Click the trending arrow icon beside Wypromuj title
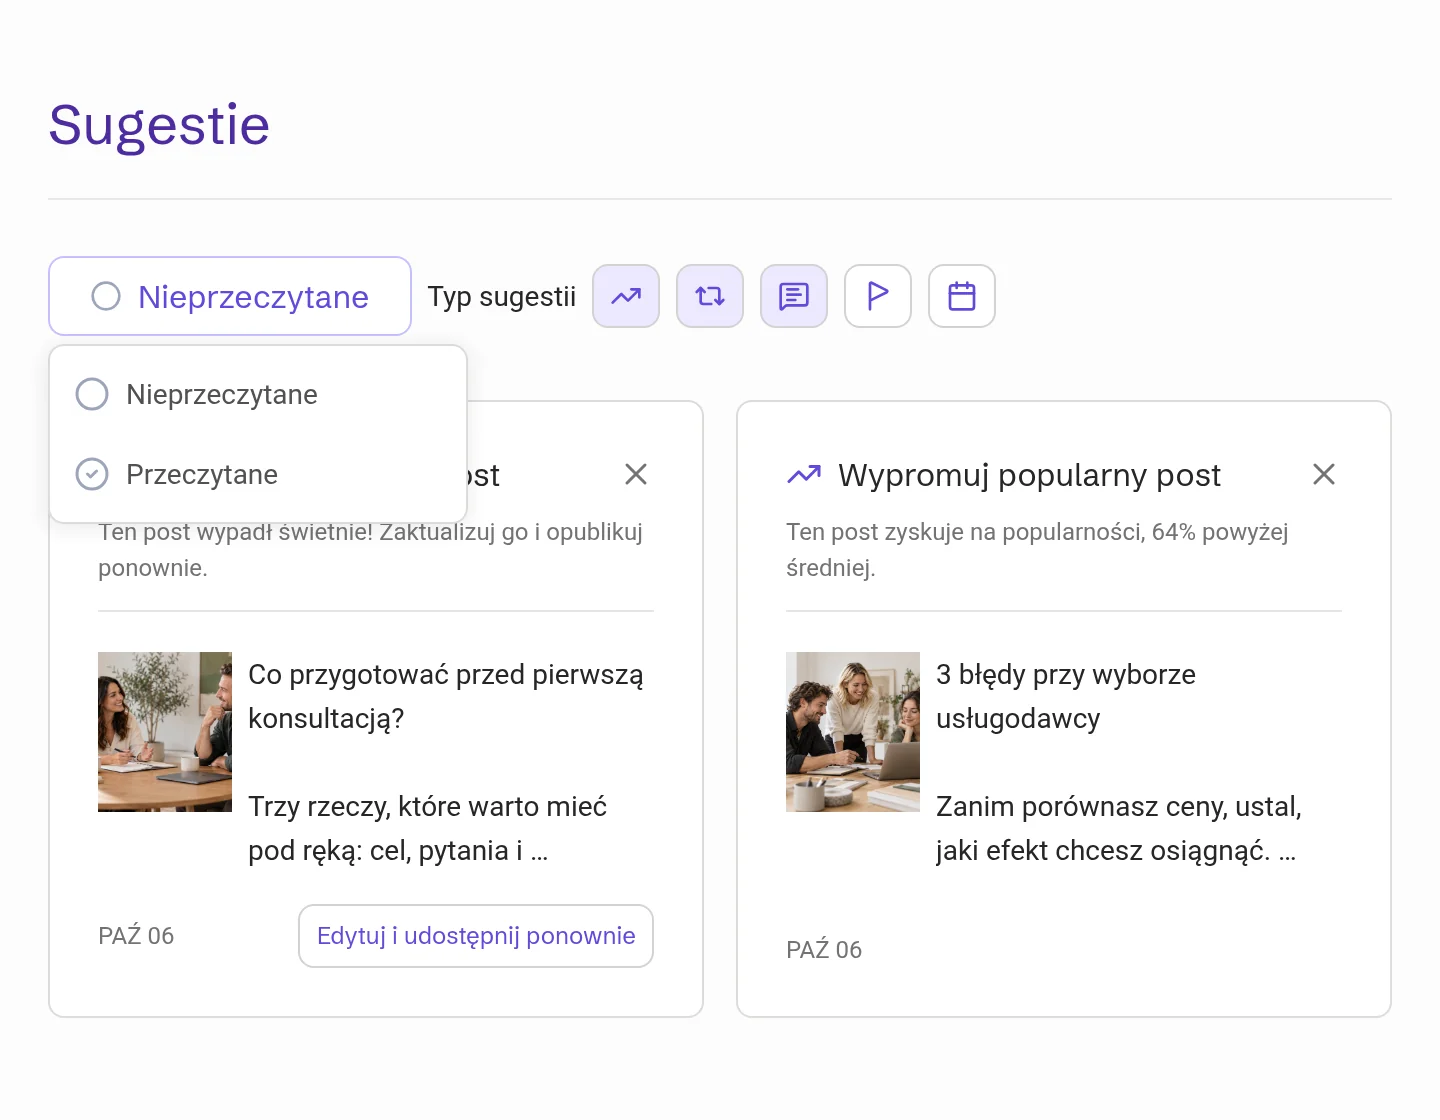Viewport: 1440px width, 1120px height. click(x=804, y=474)
